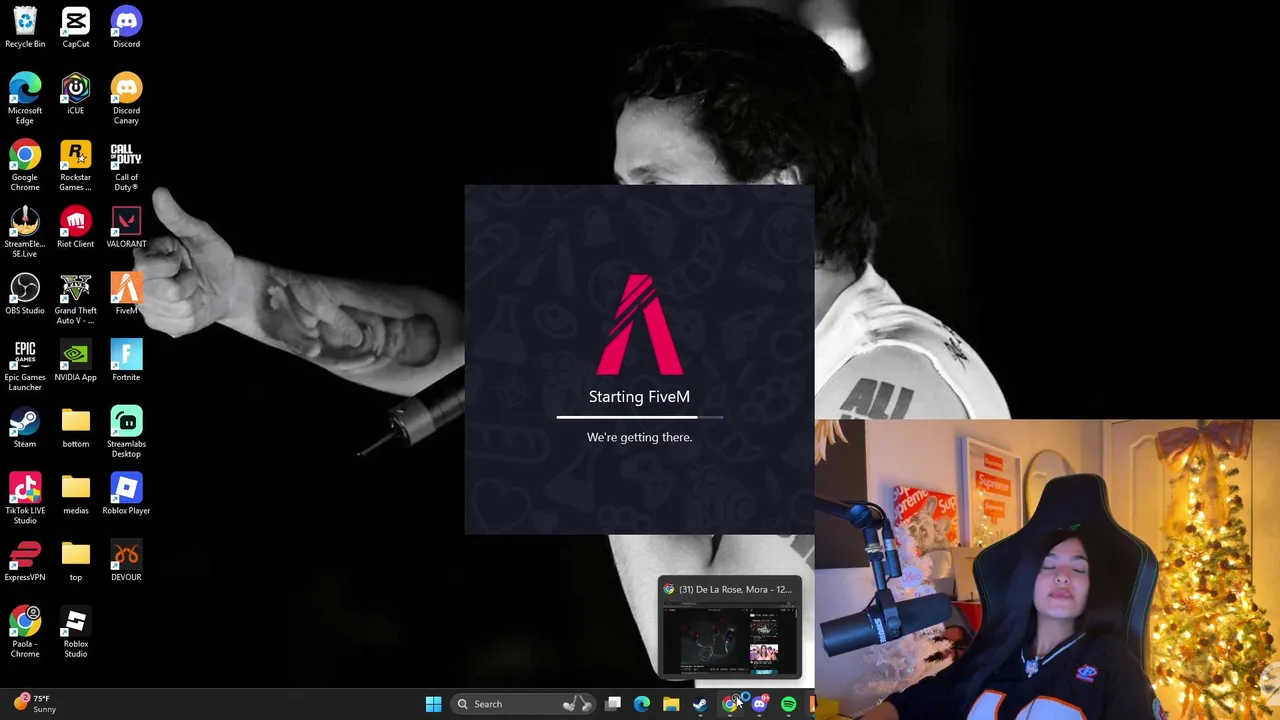Select the Chrome window preview thumbnail
The image size is (1280, 720).
tap(730, 640)
